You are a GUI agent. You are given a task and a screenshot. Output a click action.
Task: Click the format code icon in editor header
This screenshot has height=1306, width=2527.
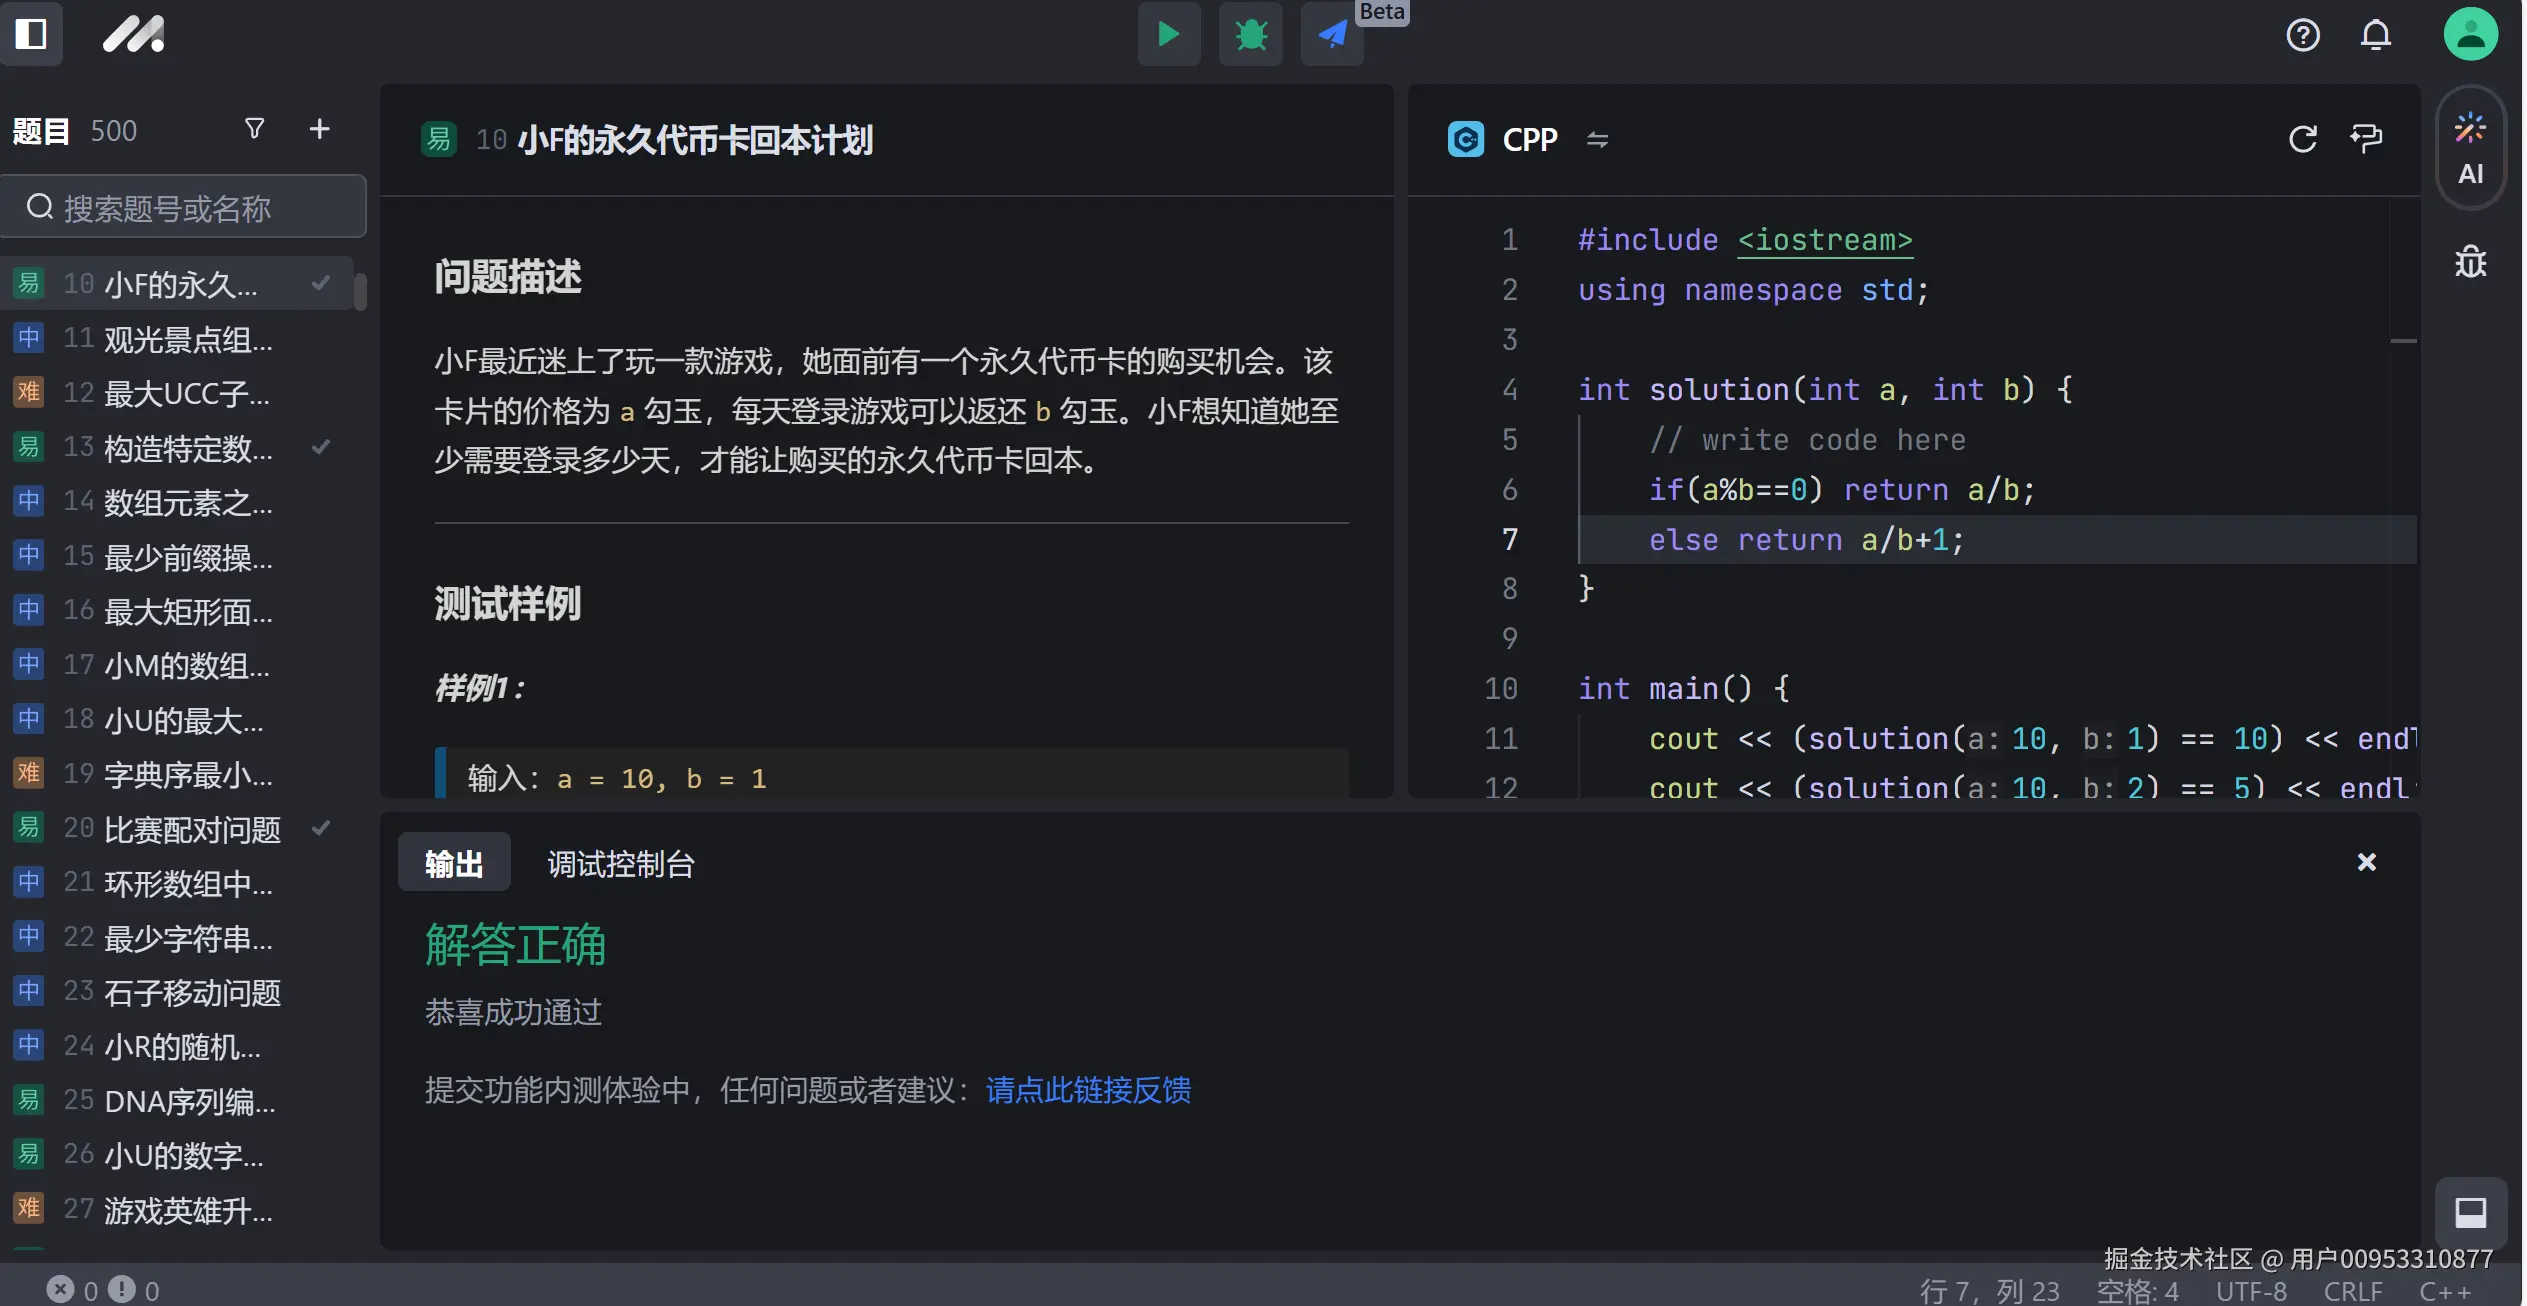[x=2367, y=139]
